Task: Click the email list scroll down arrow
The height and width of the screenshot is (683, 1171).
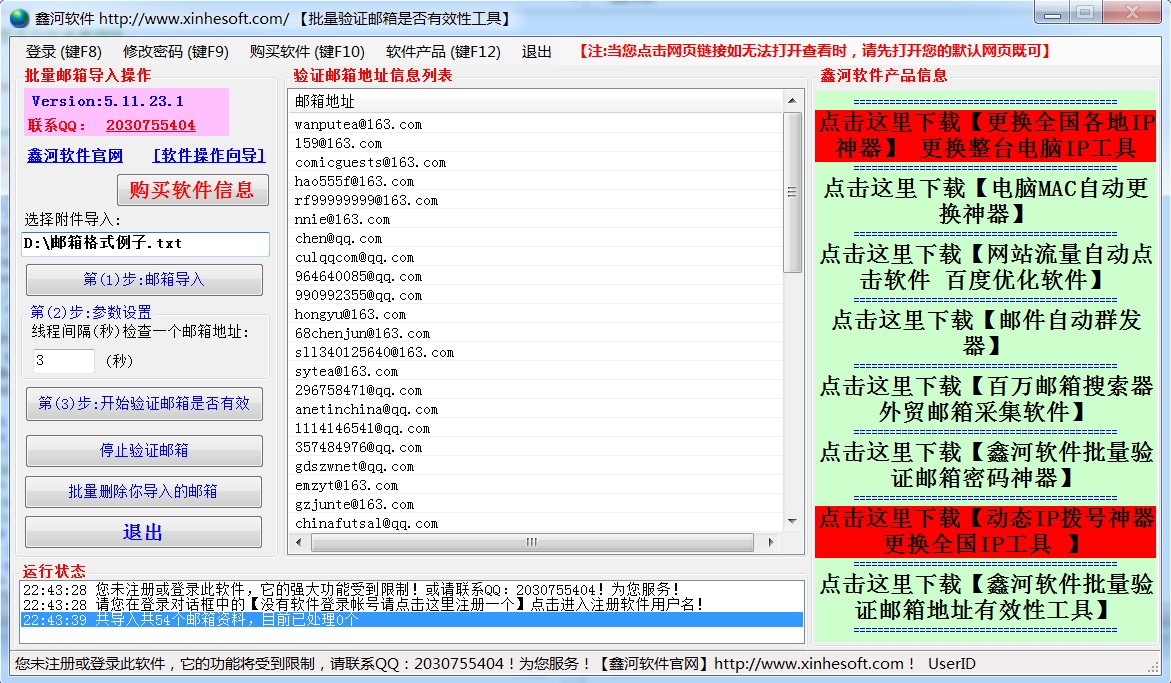Action: pyautogui.click(x=792, y=522)
